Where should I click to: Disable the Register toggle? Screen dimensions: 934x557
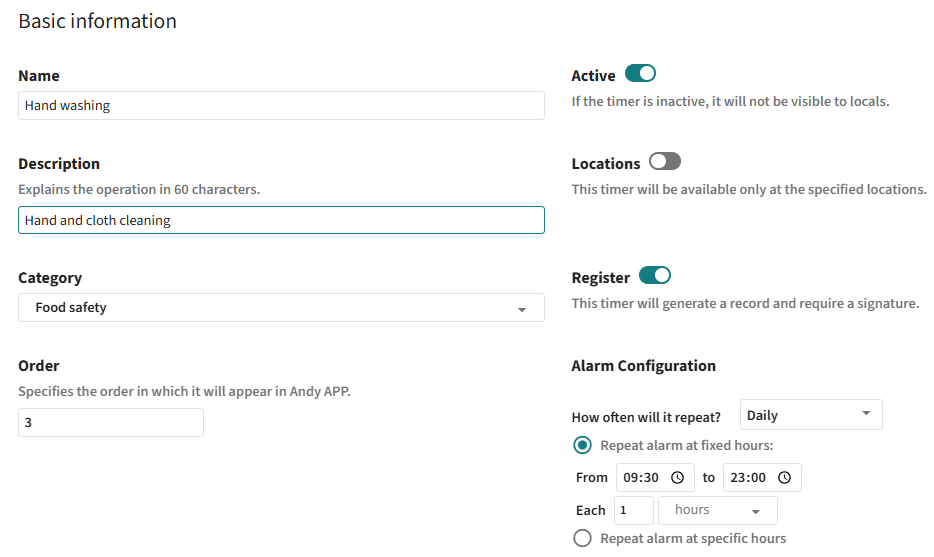[x=655, y=275]
